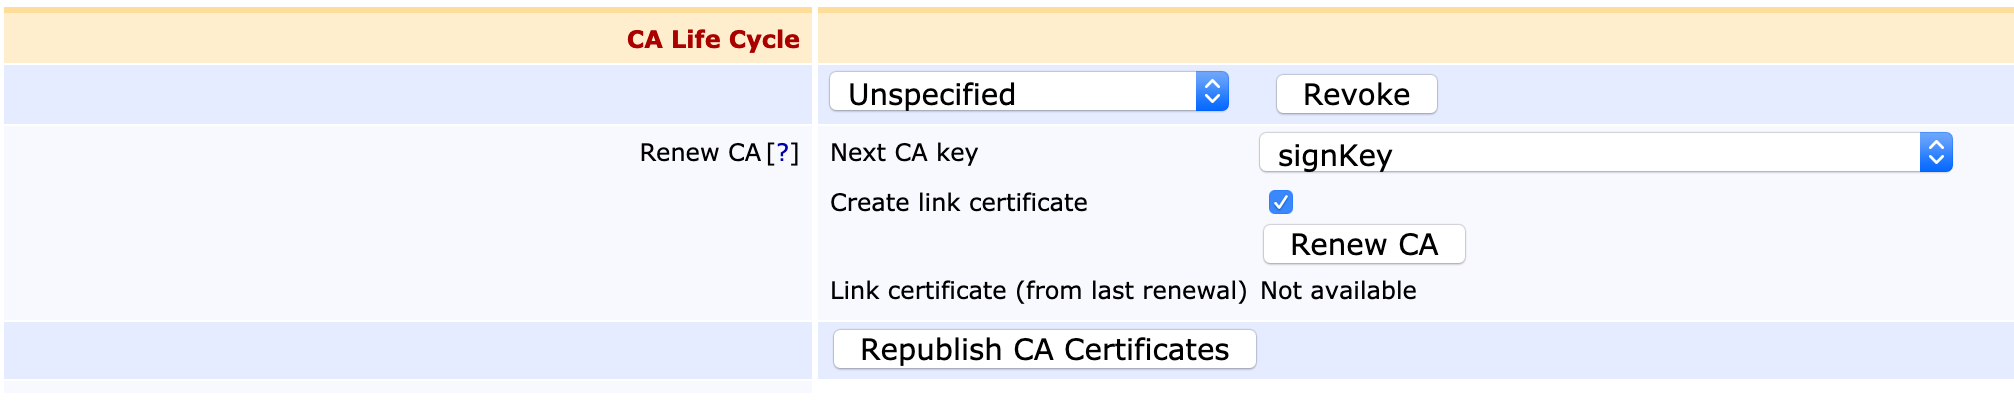The image size is (2014, 402).
Task: Click the empty label cell left of Unspecified dropdown
Action: click(x=400, y=94)
